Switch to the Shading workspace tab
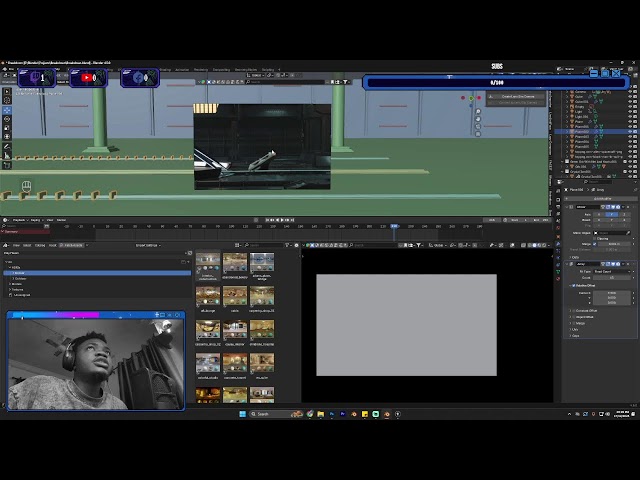 [165, 69]
